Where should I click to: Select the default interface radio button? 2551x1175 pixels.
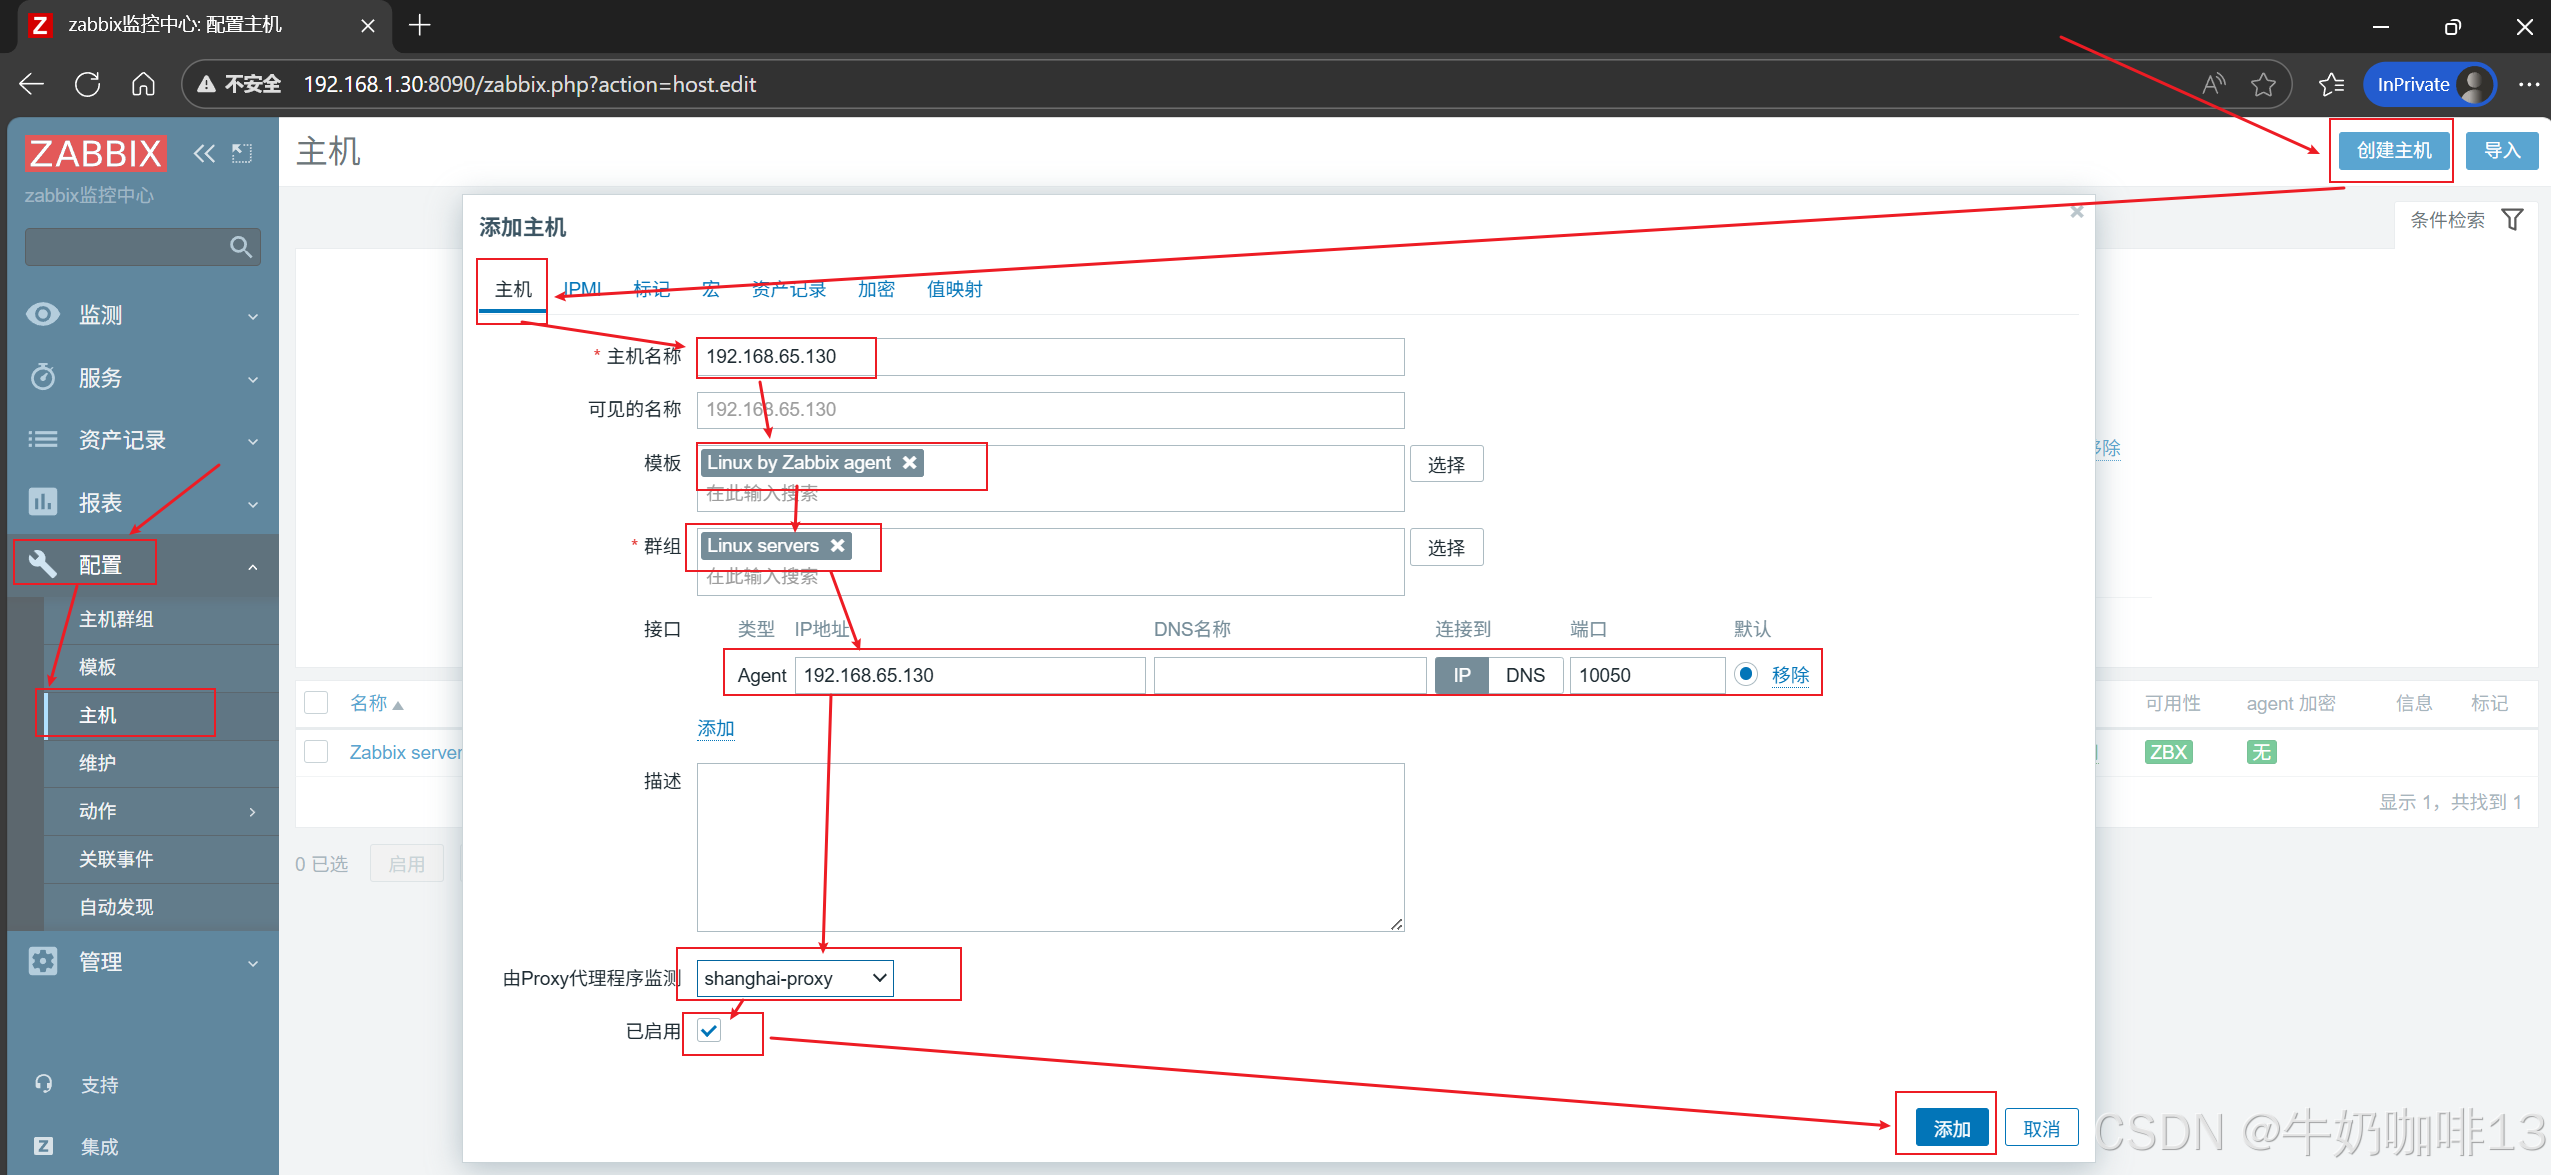(x=1745, y=674)
